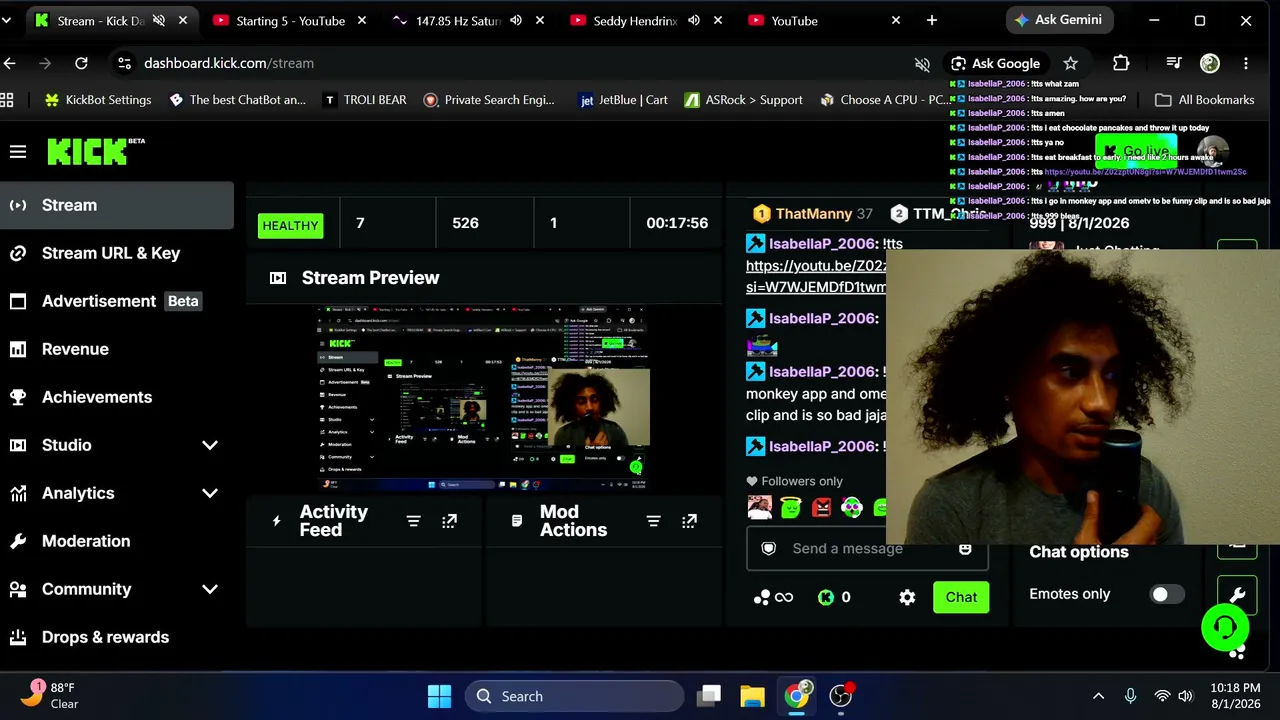1280x720 pixels.
Task: Click the taskbar Search box
Action: (x=574, y=696)
